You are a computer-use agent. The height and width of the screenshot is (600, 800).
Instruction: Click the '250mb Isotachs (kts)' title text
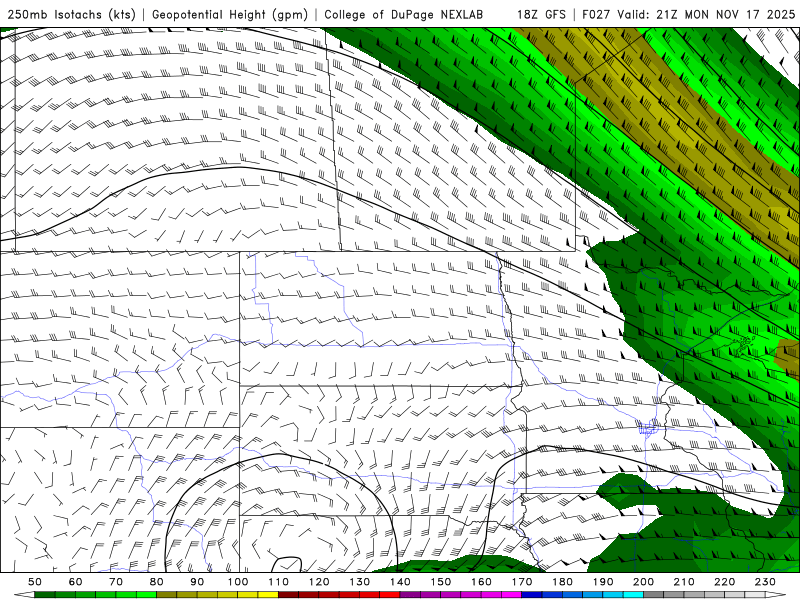(x=71, y=15)
